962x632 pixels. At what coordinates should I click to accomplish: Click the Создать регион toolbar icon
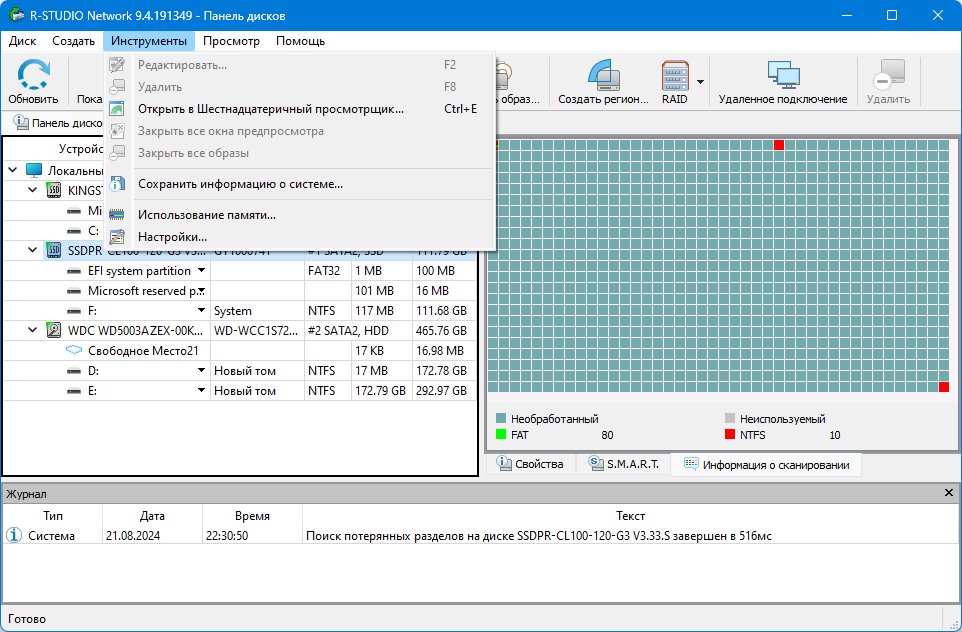click(604, 75)
